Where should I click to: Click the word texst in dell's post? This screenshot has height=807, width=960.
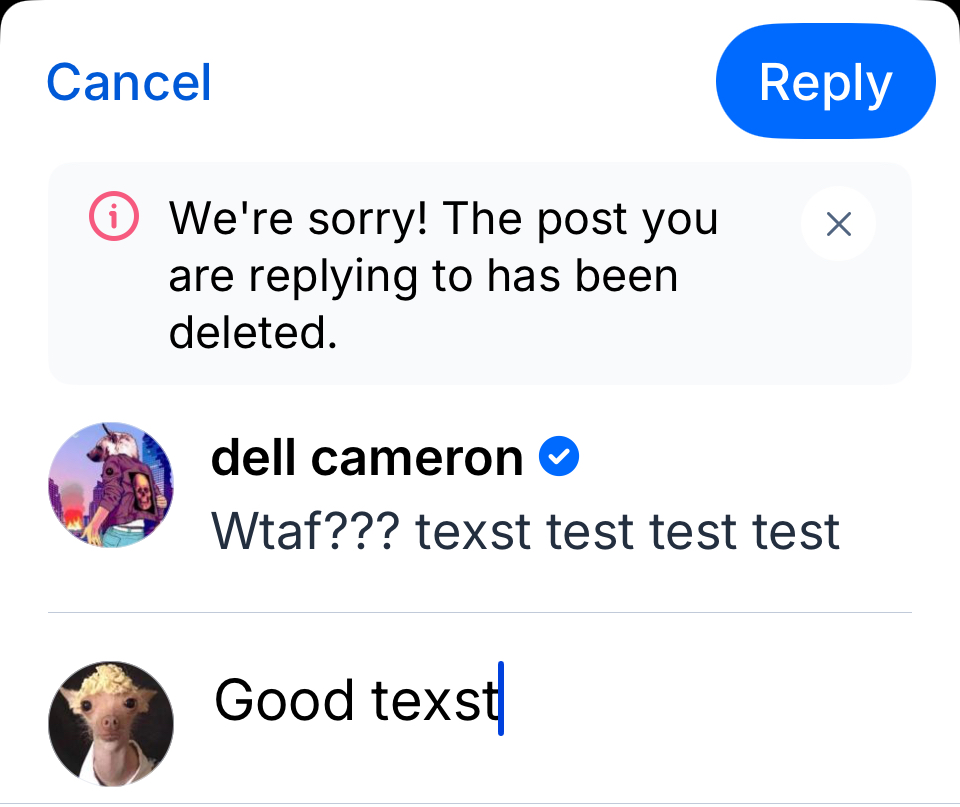coord(473,532)
